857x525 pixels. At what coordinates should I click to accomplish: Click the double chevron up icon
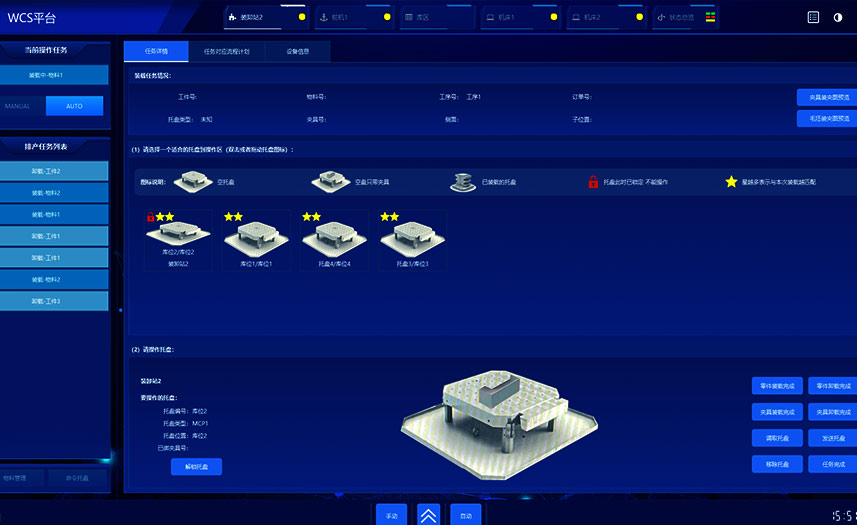tap(428, 514)
